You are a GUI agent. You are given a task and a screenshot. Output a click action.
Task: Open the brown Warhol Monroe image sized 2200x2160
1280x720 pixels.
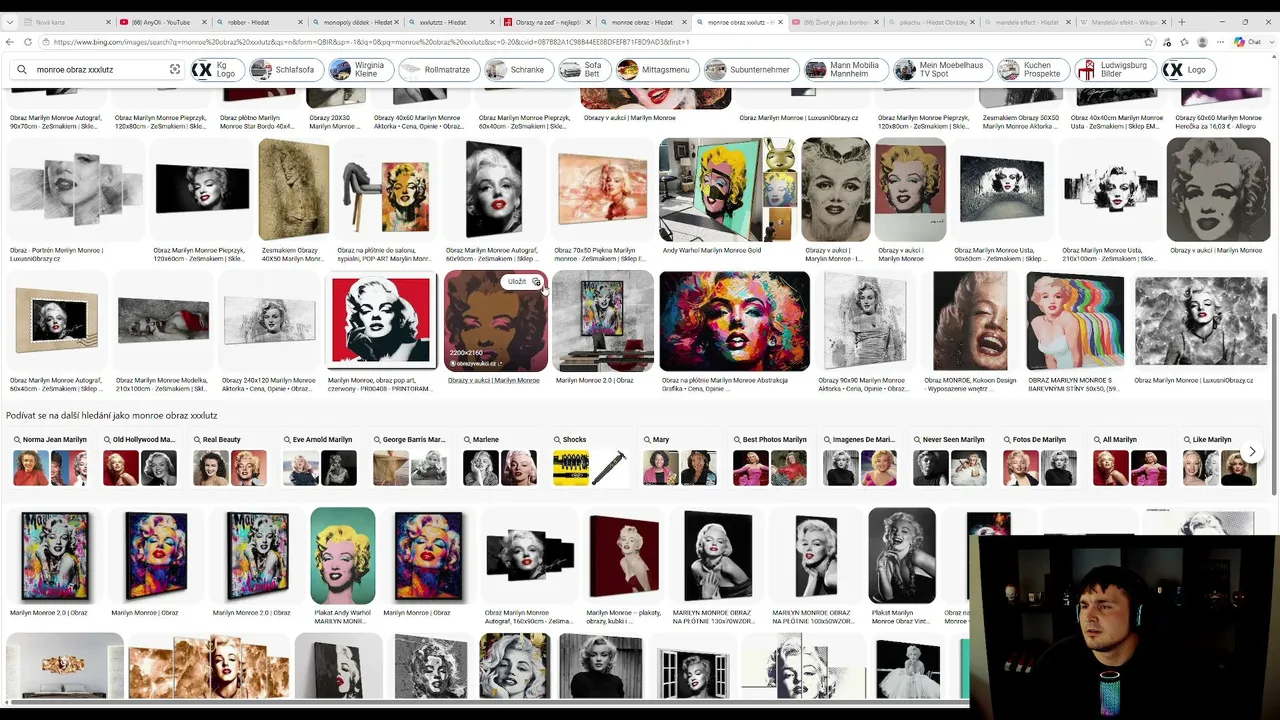click(495, 321)
